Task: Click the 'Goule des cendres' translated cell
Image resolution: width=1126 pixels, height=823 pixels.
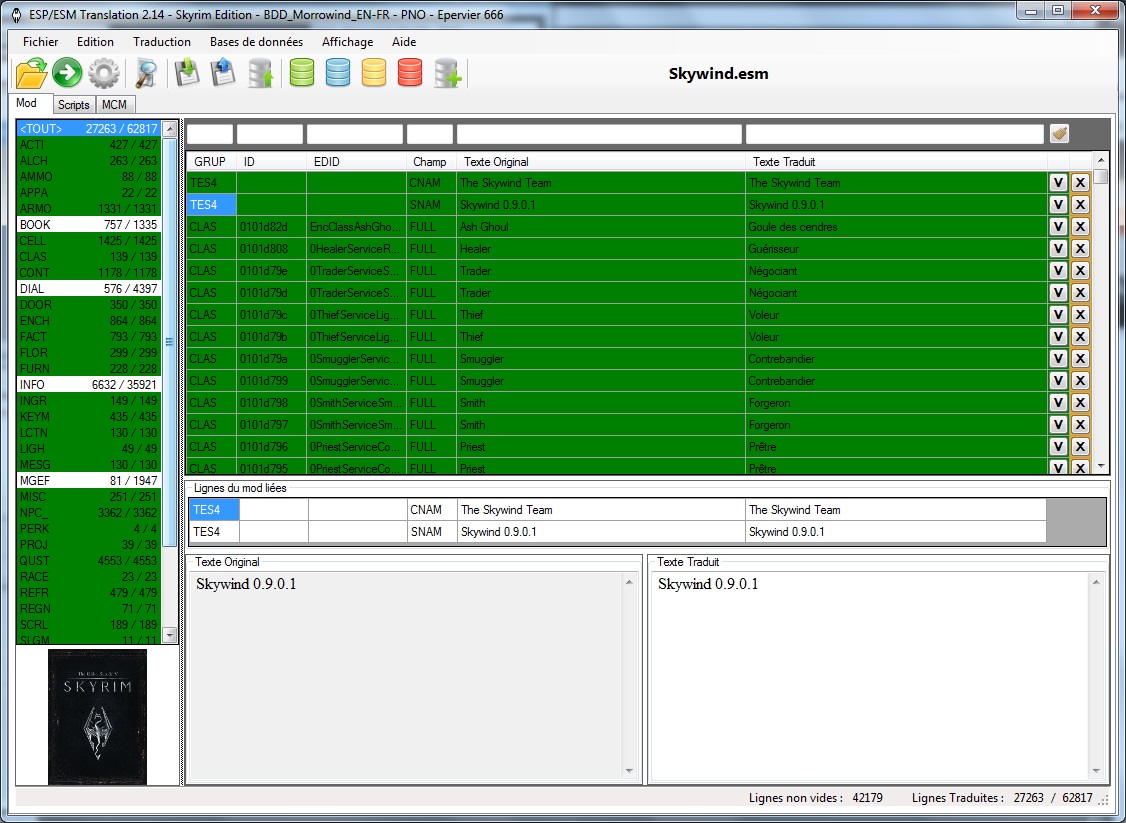Action: click(896, 227)
